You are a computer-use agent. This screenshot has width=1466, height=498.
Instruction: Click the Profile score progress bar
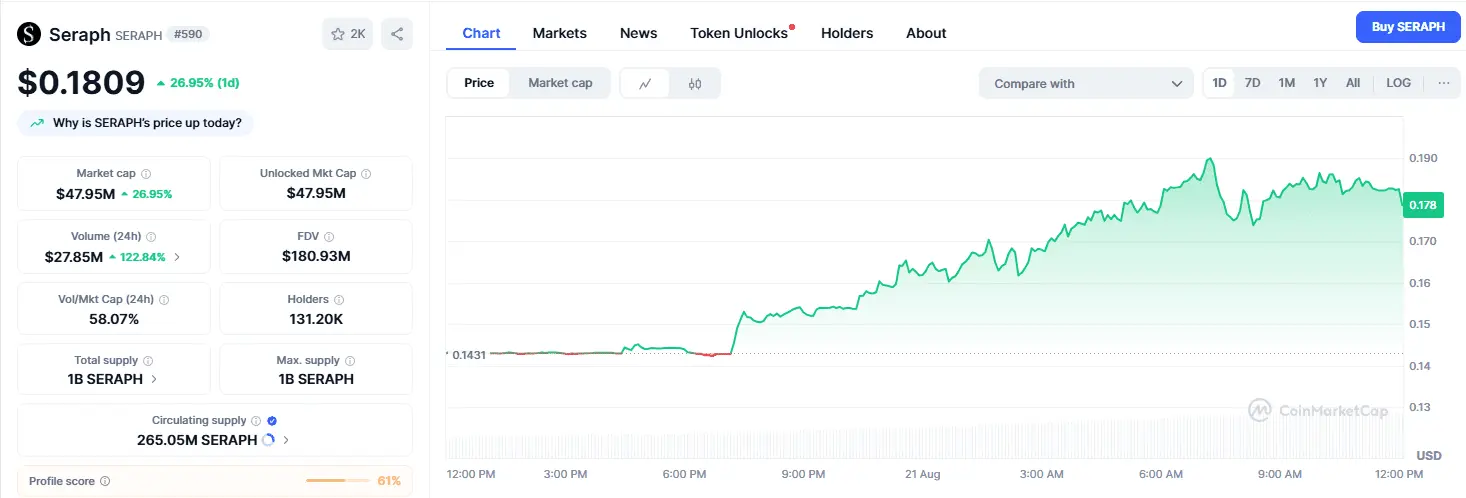pos(336,481)
